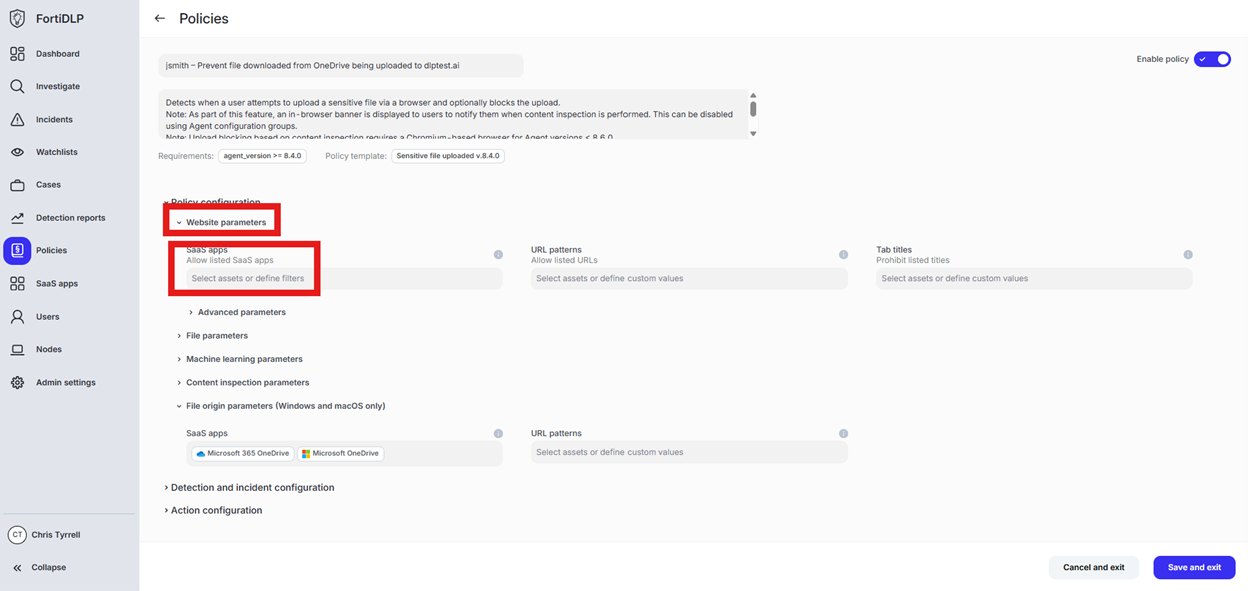
Task: Open Incidents warning triangle icon
Action: click(17, 120)
